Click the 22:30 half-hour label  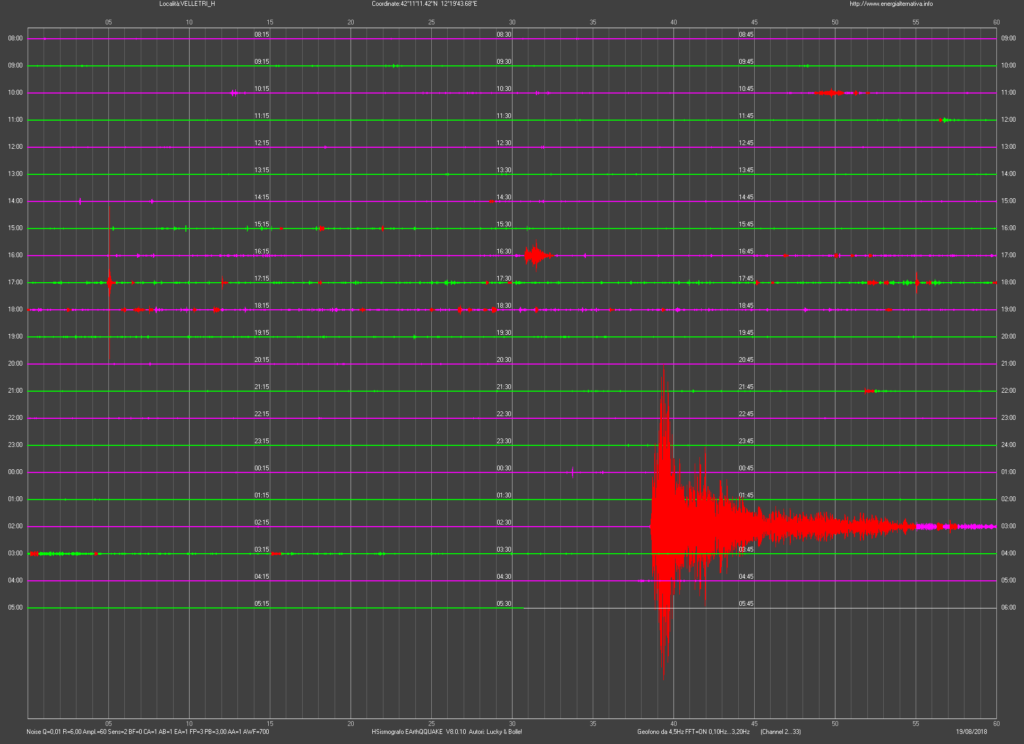click(x=504, y=413)
